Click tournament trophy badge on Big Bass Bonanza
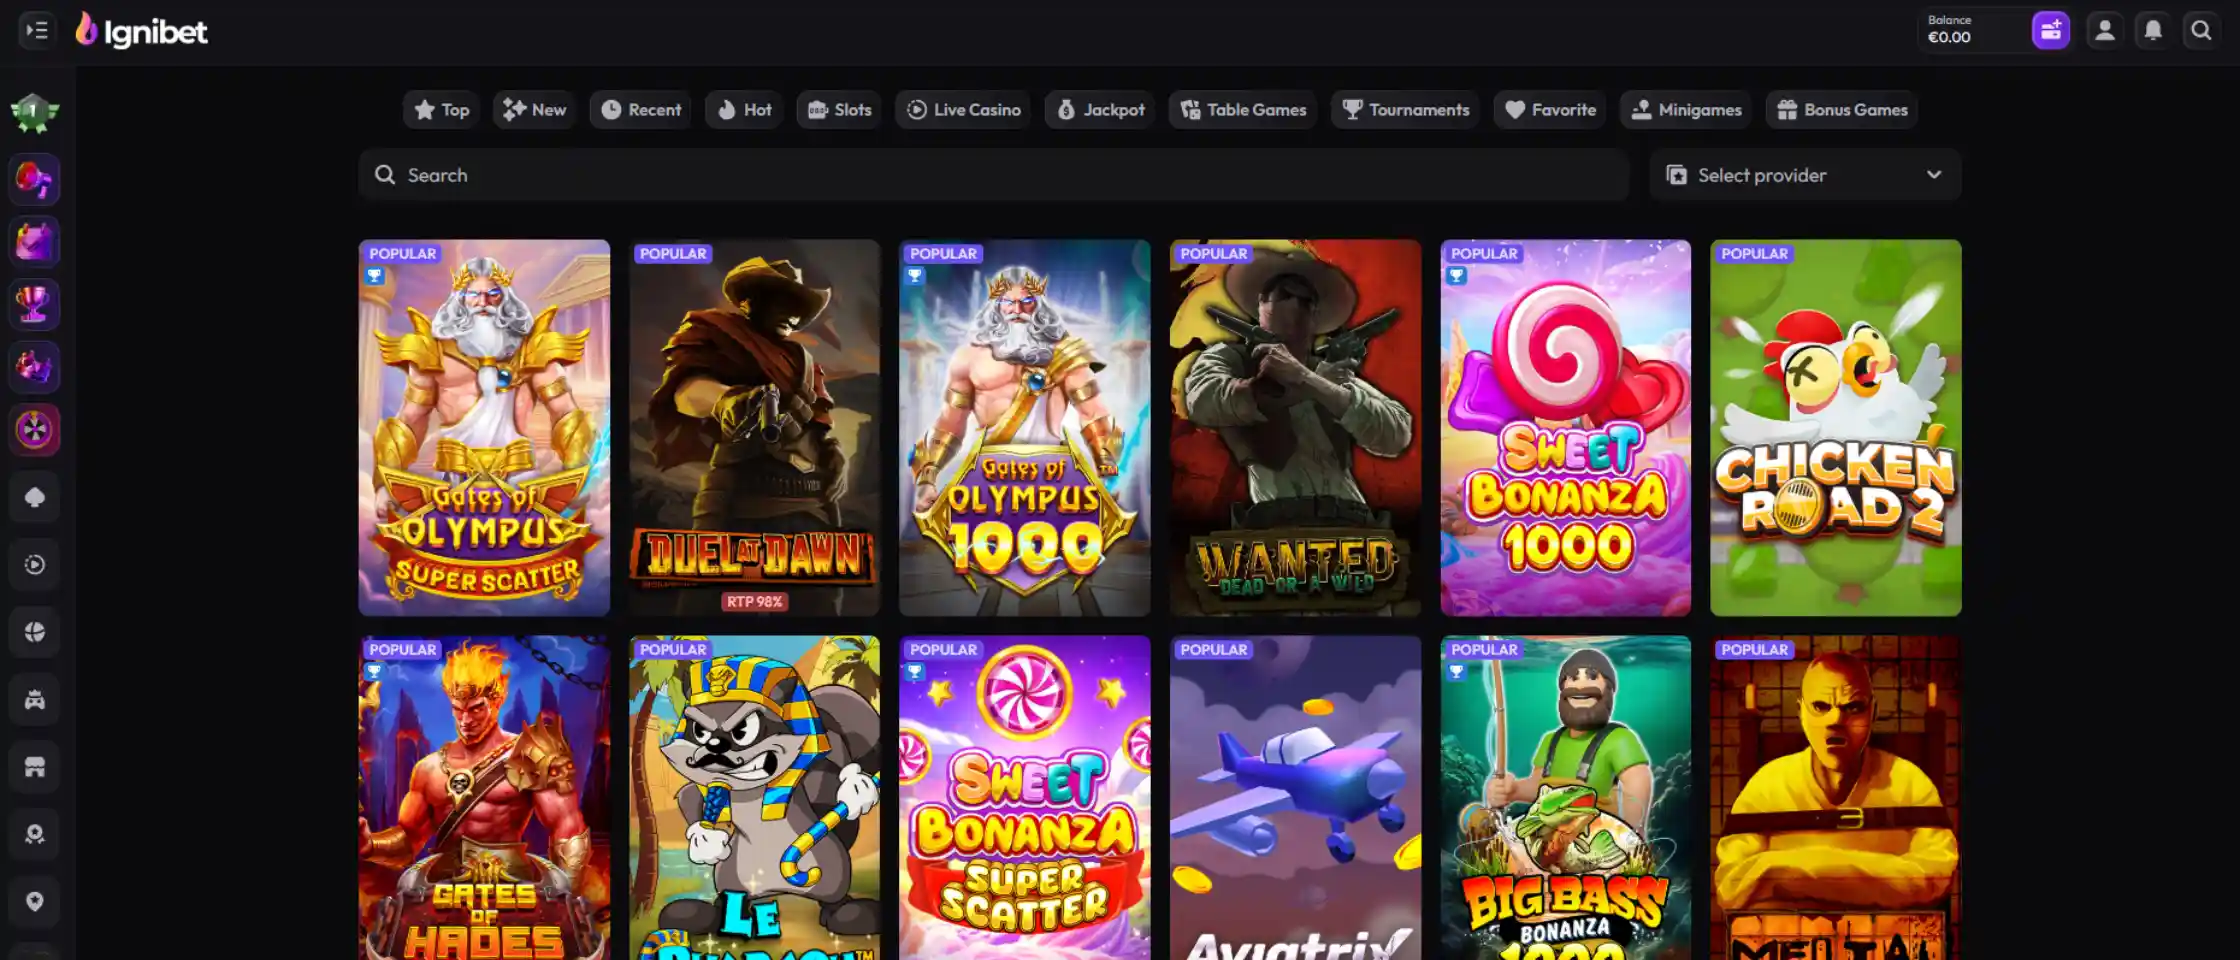The width and height of the screenshot is (2240, 960). pos(1456,672)
